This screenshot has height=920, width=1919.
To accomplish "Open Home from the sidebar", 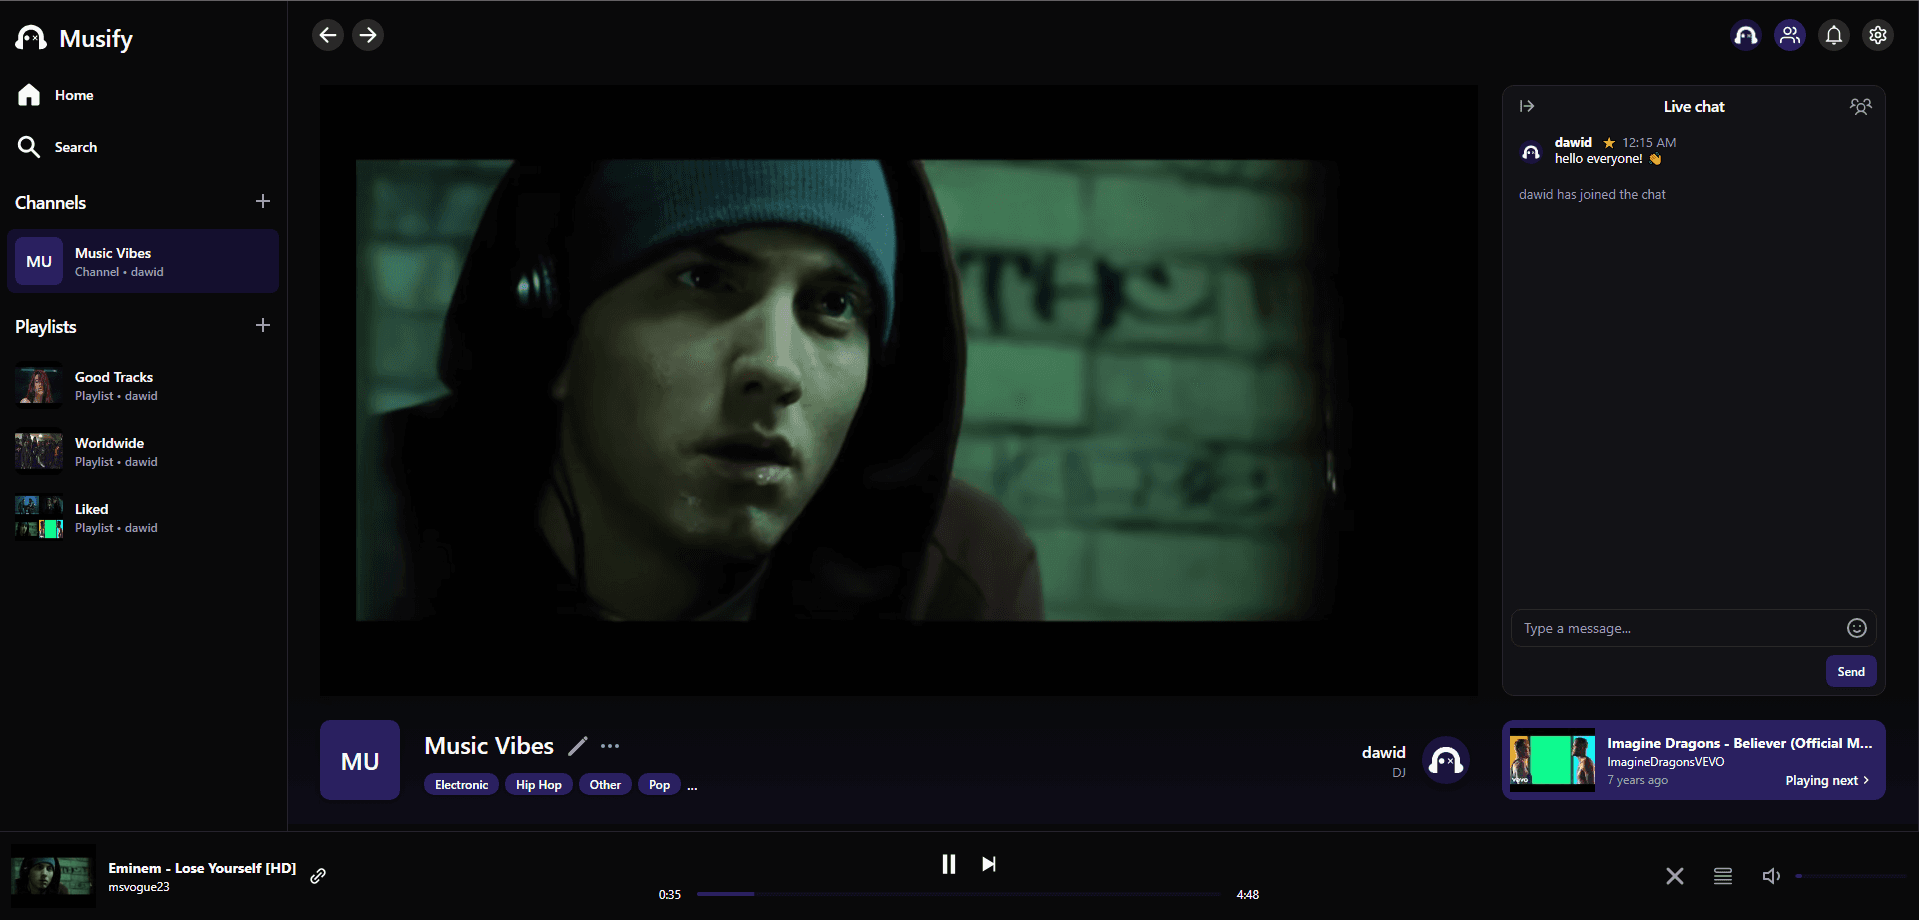I will (x=56, y=95).
